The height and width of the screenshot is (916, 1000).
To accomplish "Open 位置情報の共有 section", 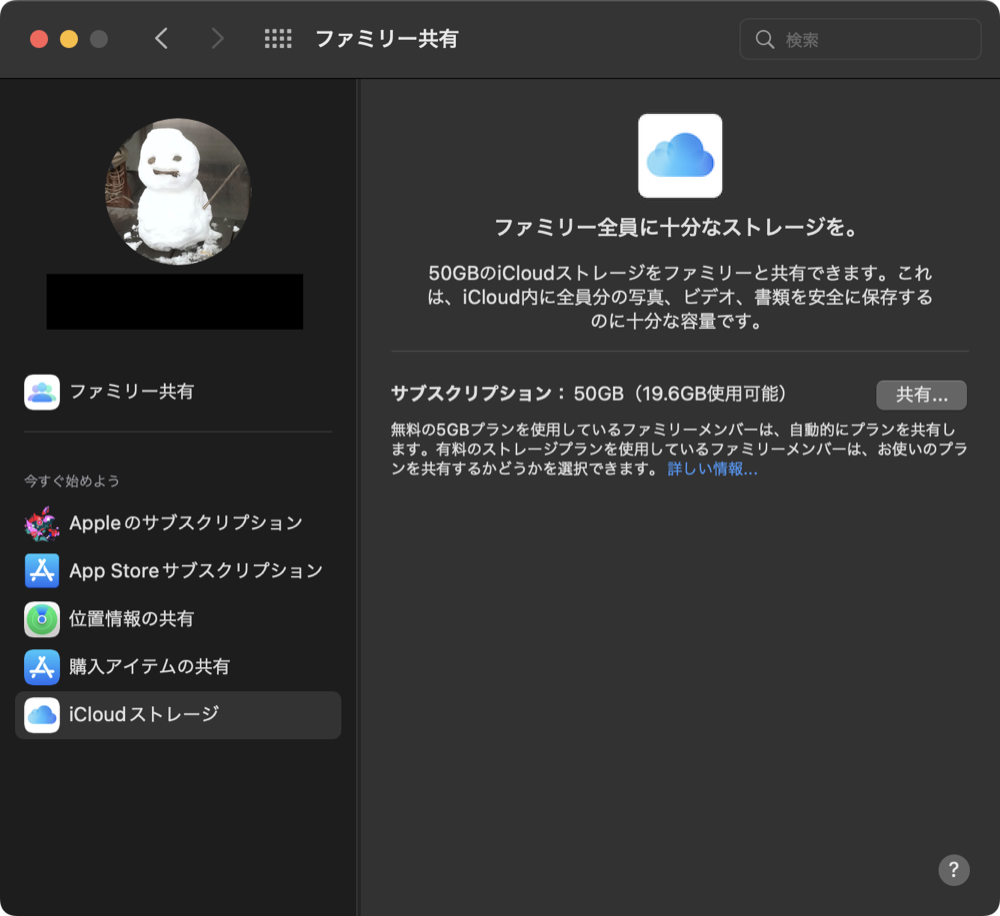I will pos(178,619).
